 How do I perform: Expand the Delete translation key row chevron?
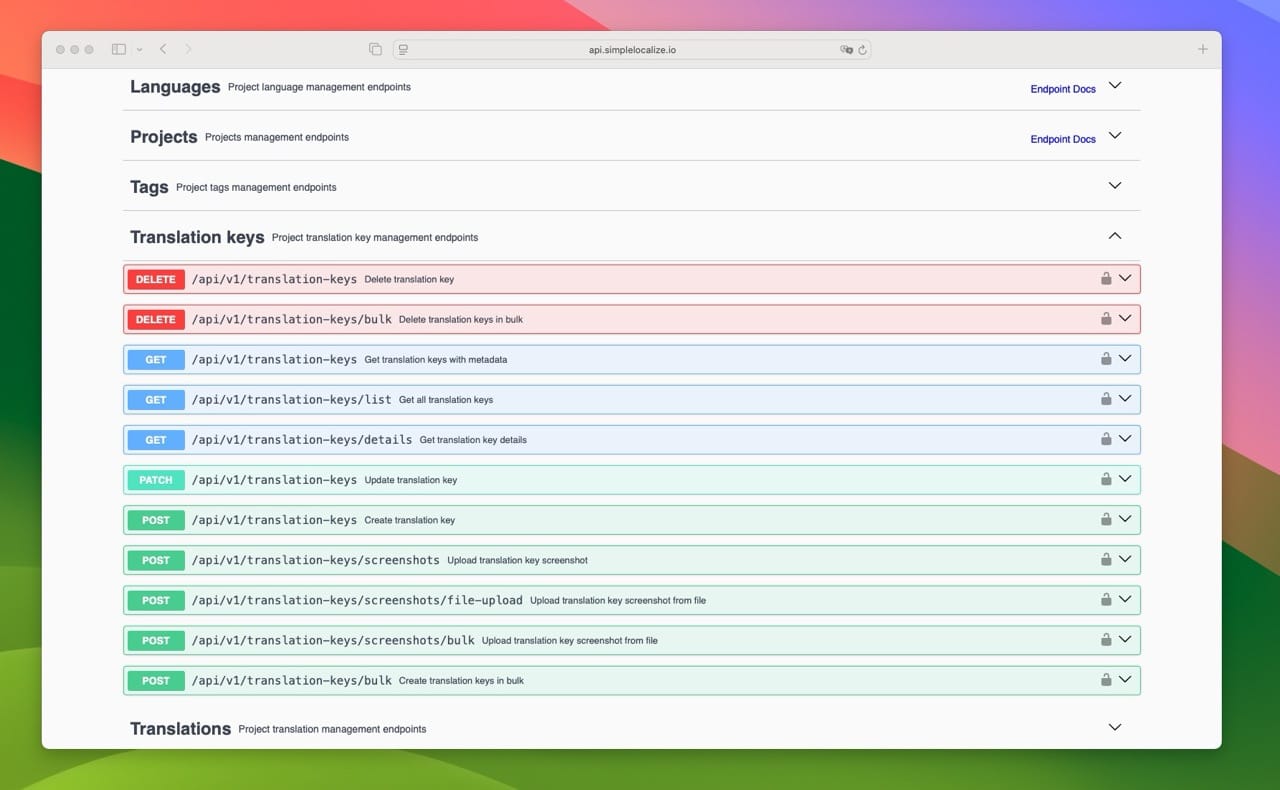1125,279
